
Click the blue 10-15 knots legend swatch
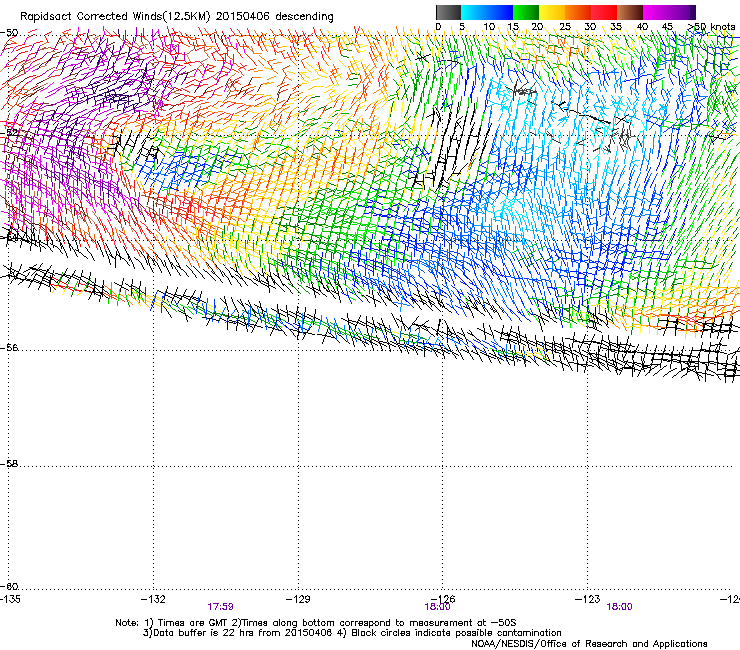click(500, 12)
